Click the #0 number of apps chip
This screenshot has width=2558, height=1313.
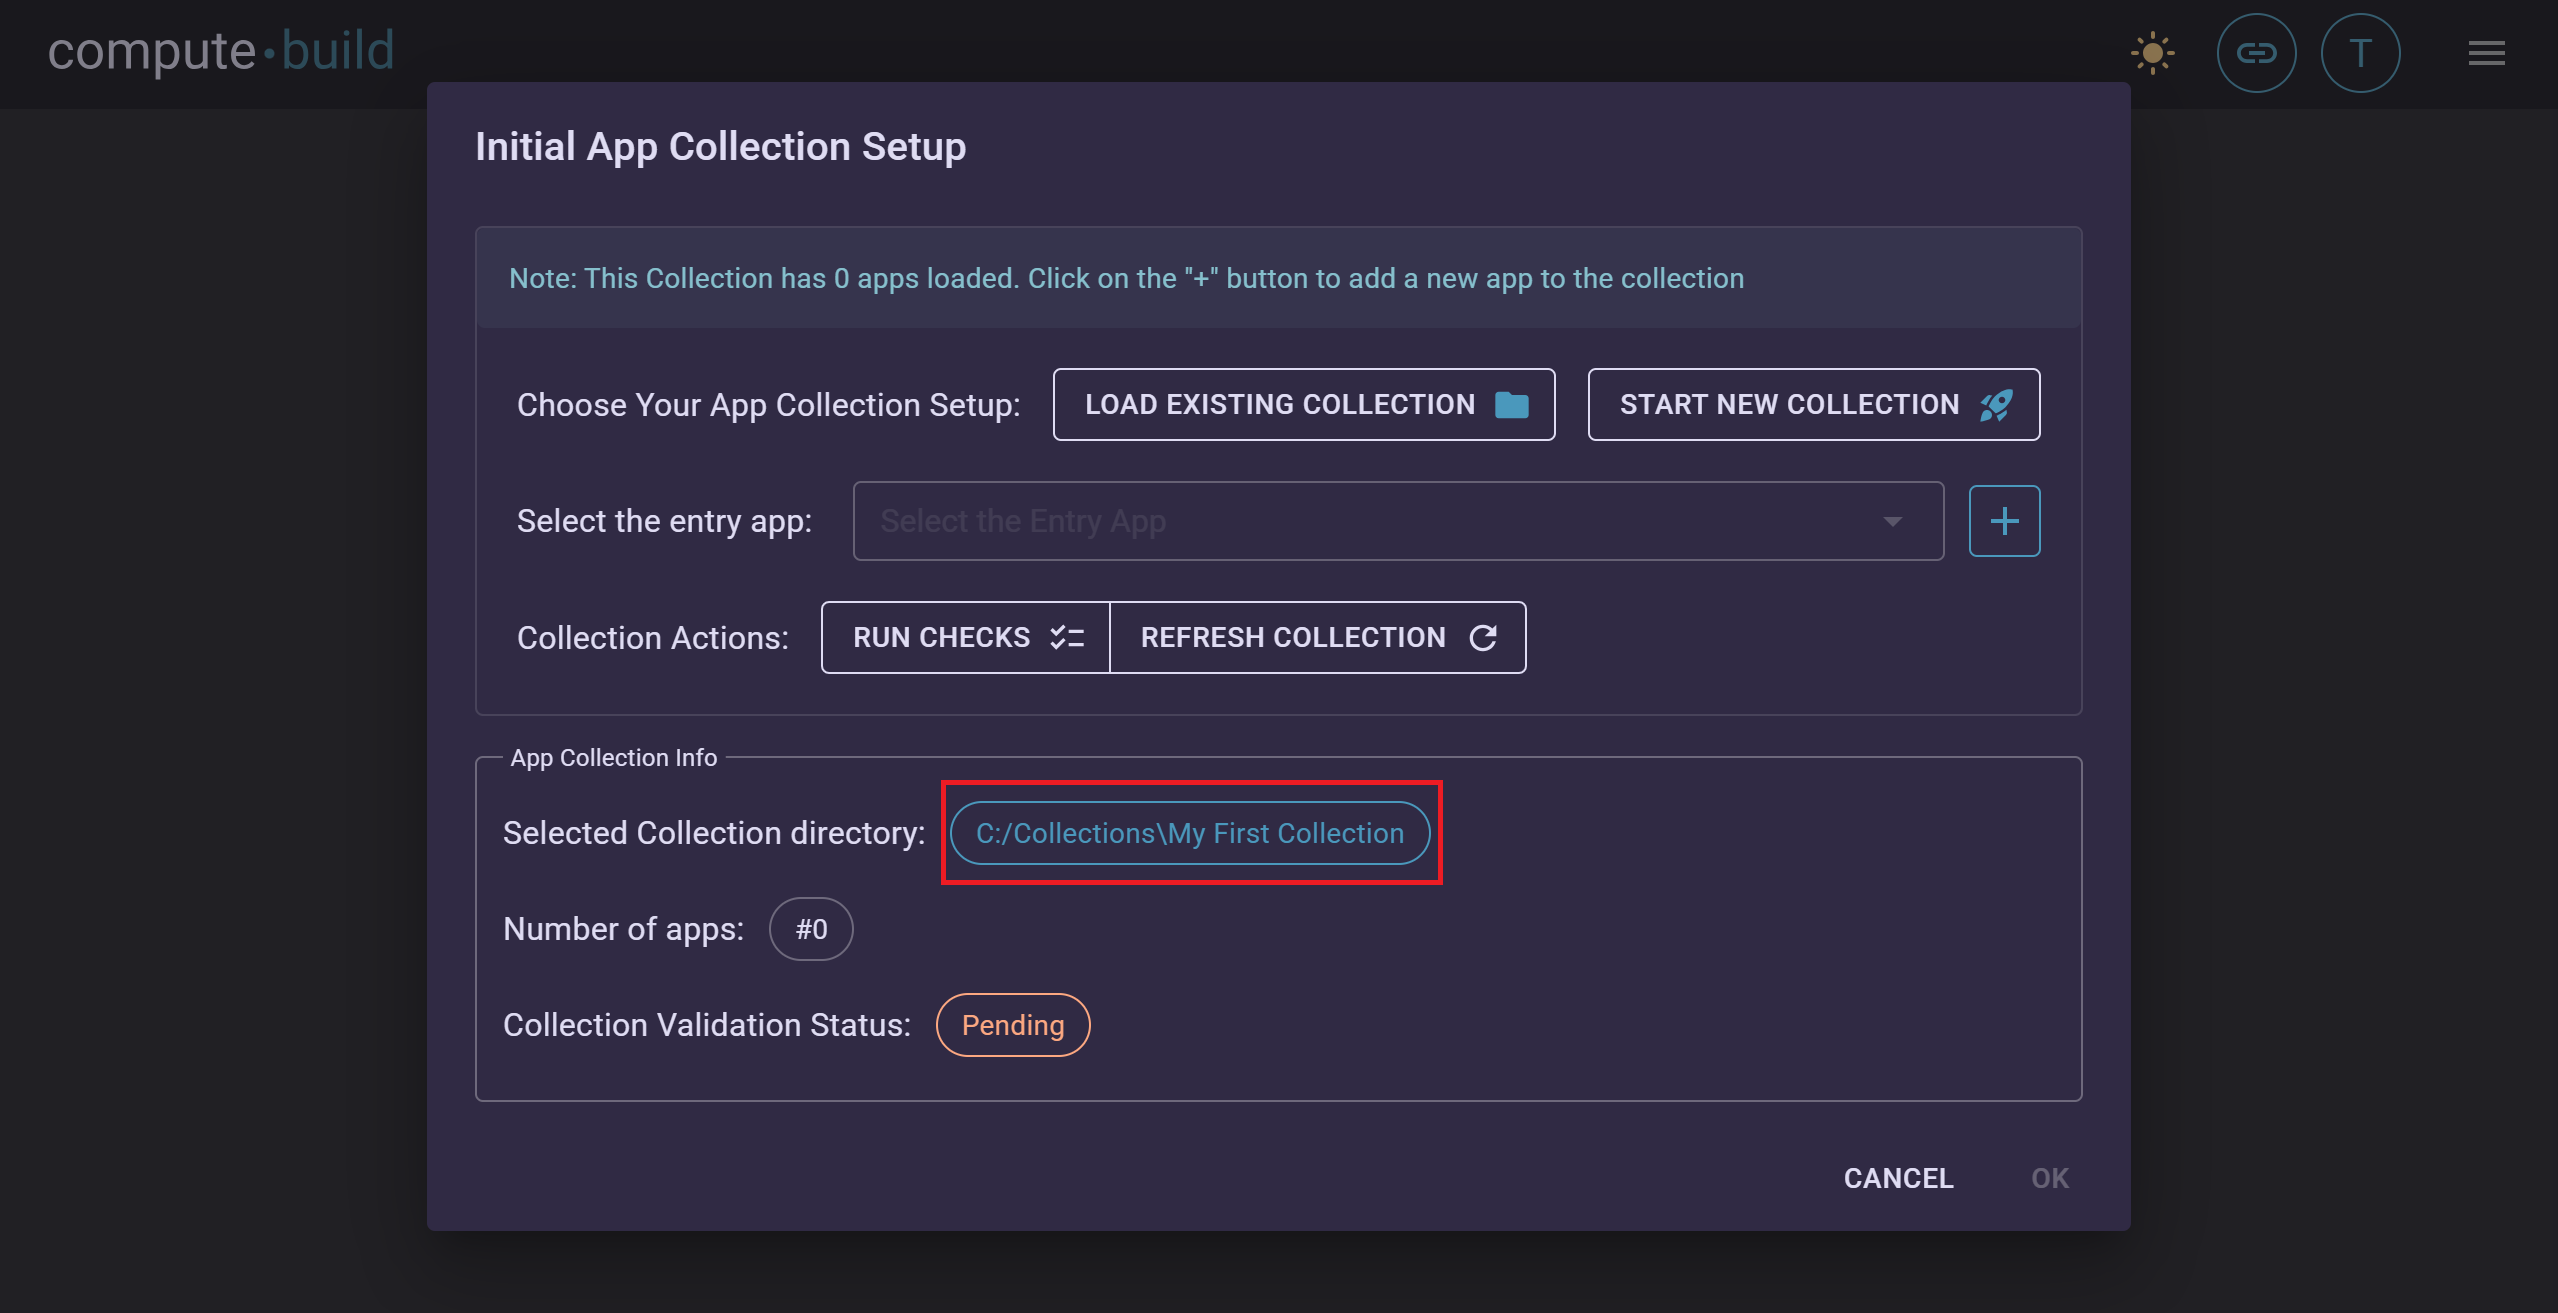(811, 928)
